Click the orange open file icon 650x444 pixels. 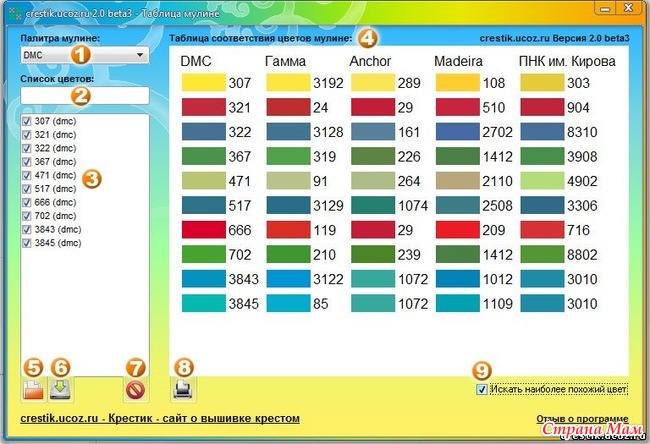tap(33, 391)
